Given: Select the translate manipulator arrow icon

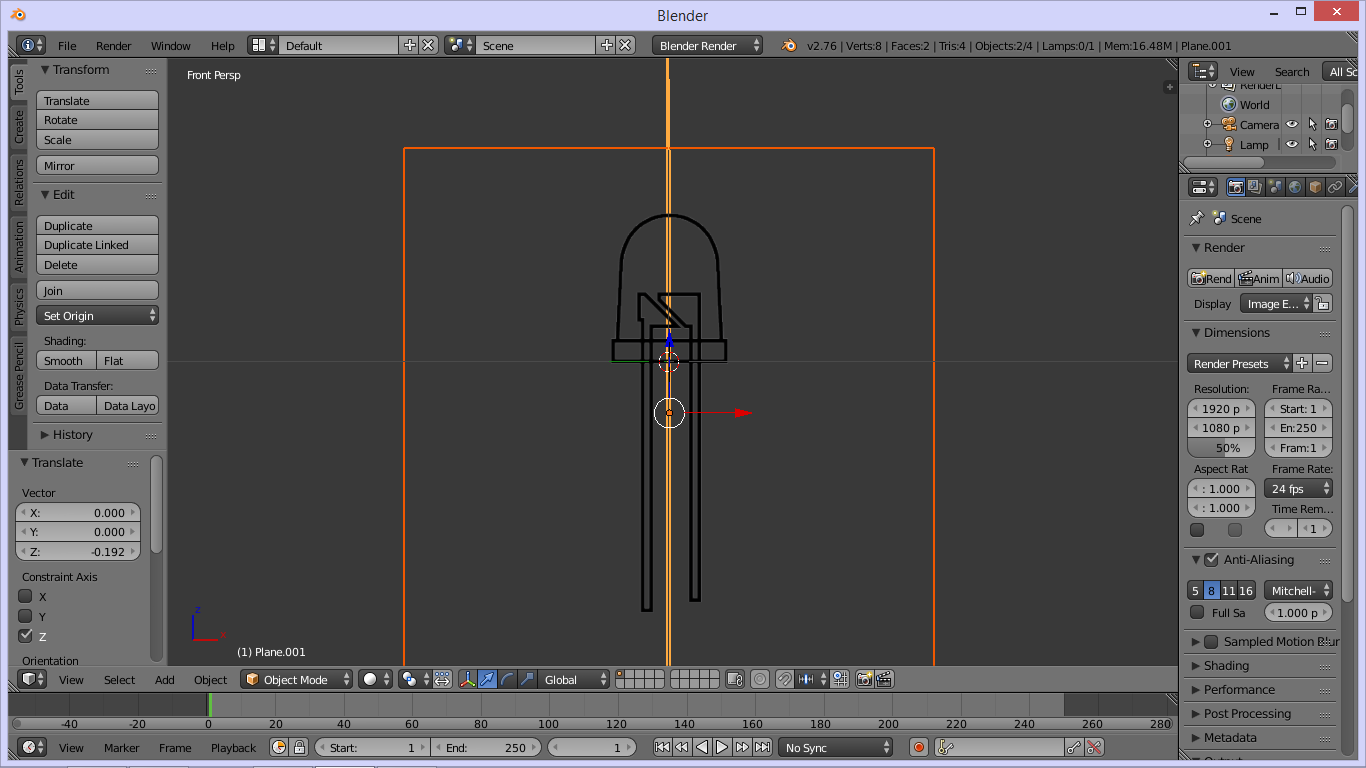Looking at the screenshot, I should pos(487,679).
